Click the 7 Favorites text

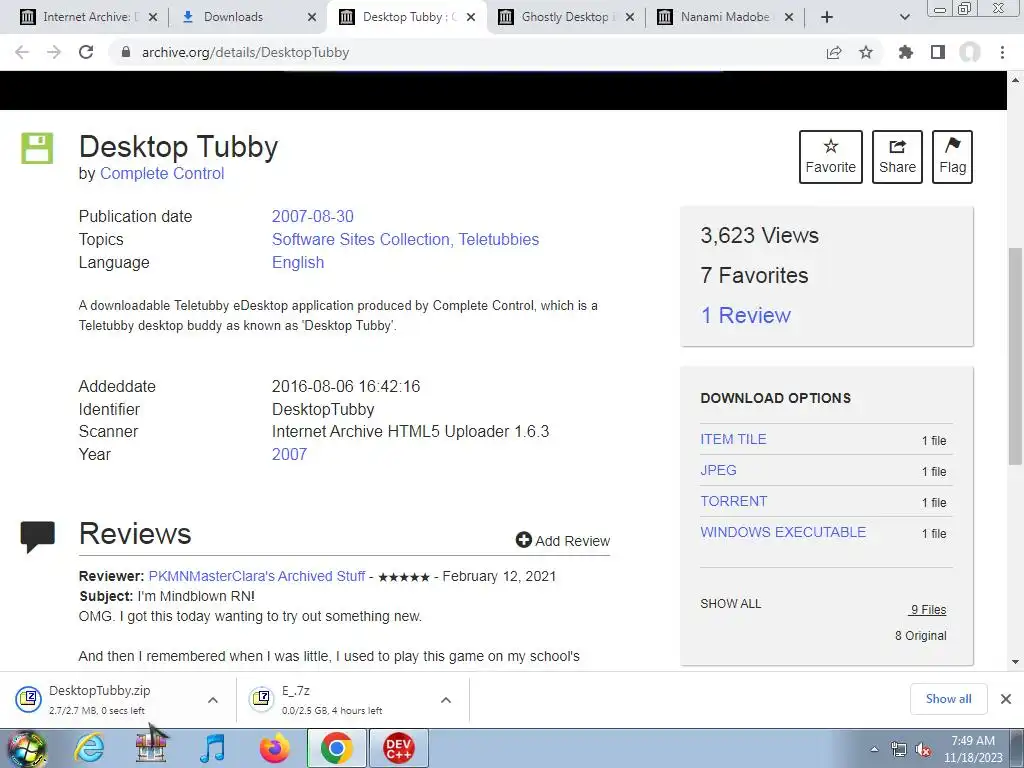point(754,276)
